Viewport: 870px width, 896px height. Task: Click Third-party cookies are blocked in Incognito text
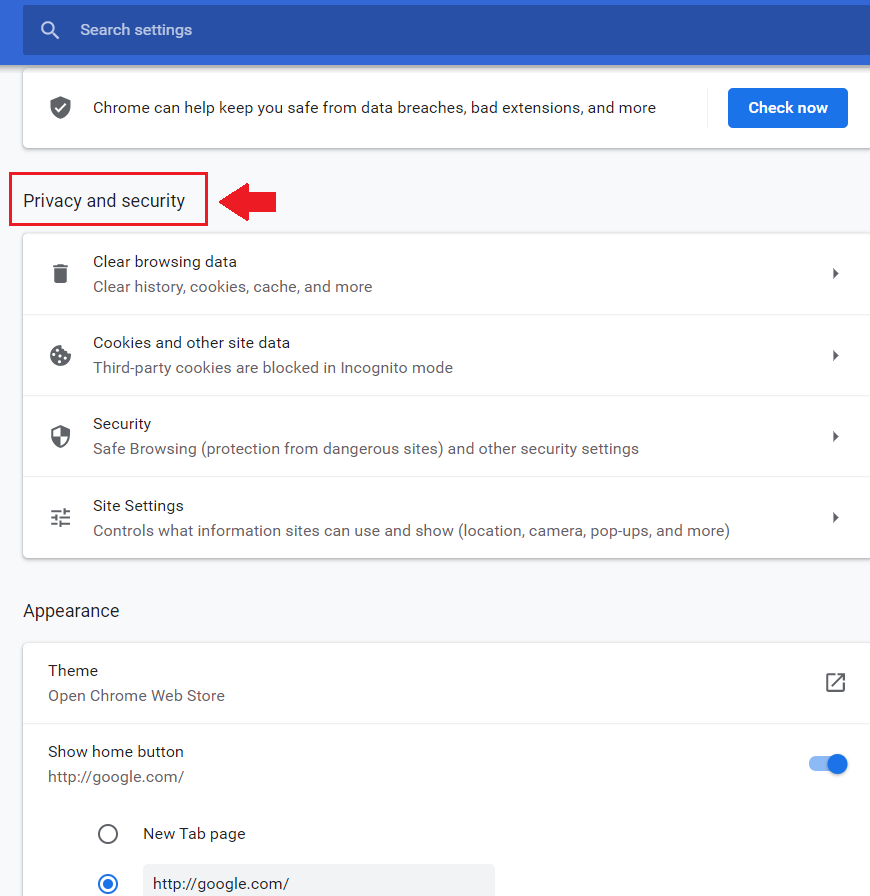coord(273,368)
